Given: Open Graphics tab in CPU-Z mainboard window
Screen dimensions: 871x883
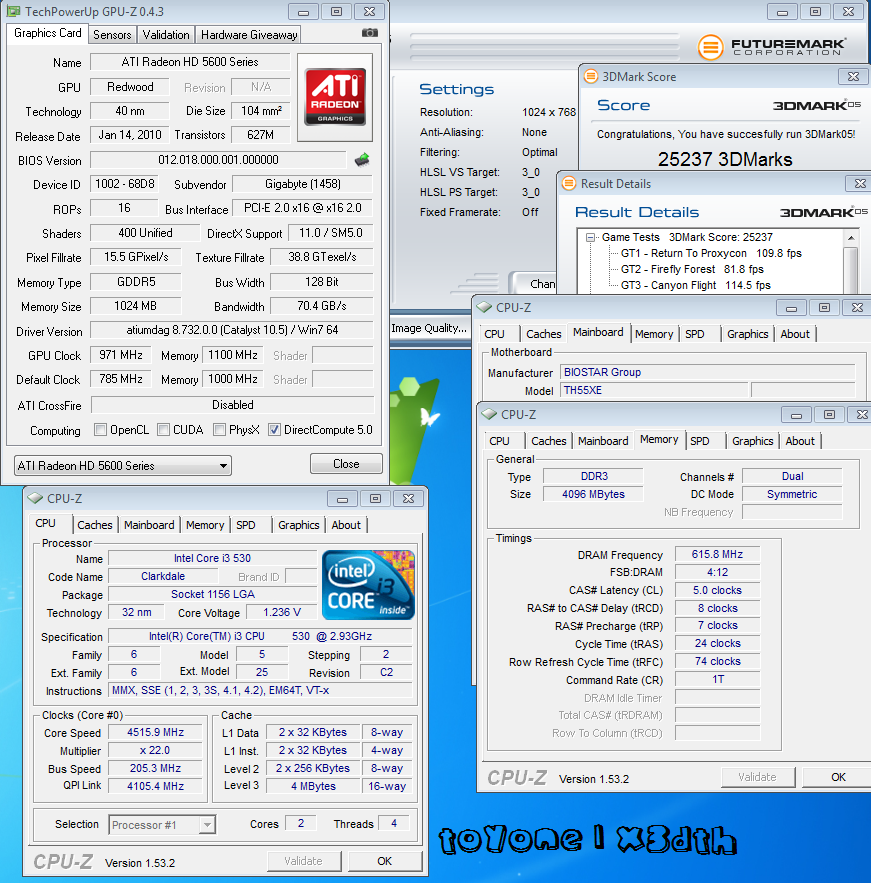Looking at the screenshot, I should 747,334.
